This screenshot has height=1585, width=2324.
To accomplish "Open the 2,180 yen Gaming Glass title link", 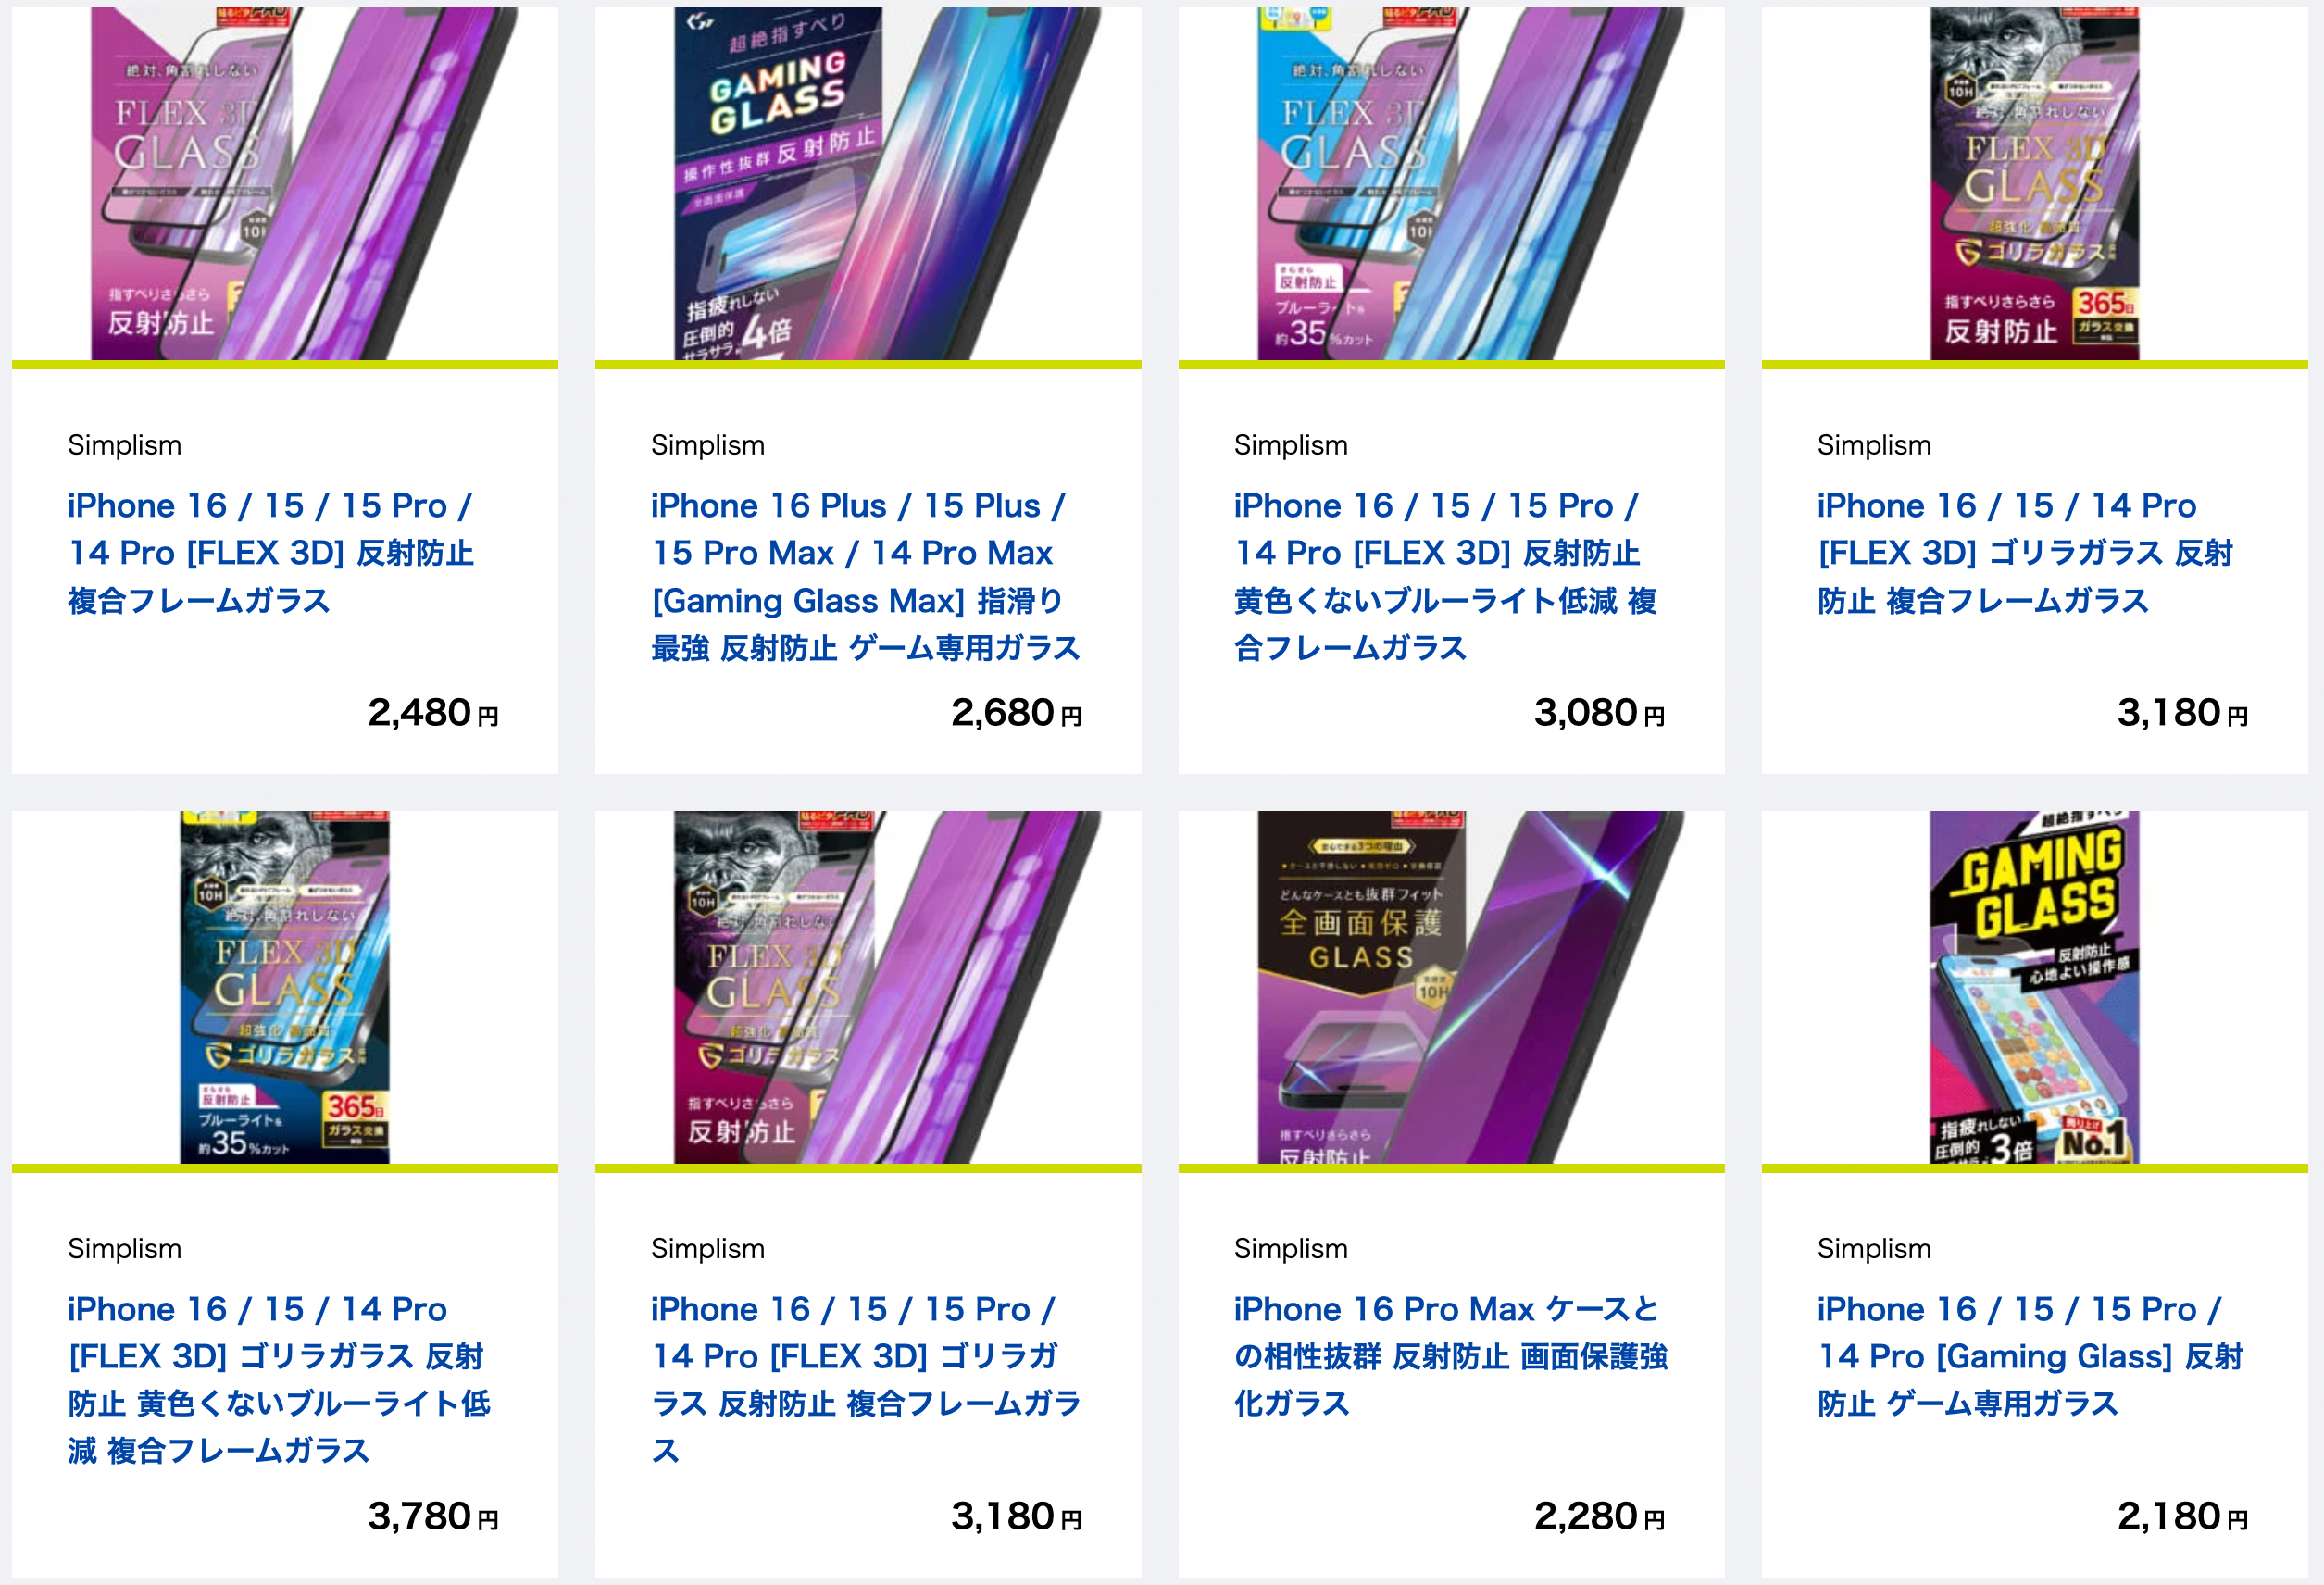I will (x=2030, y=1356).
